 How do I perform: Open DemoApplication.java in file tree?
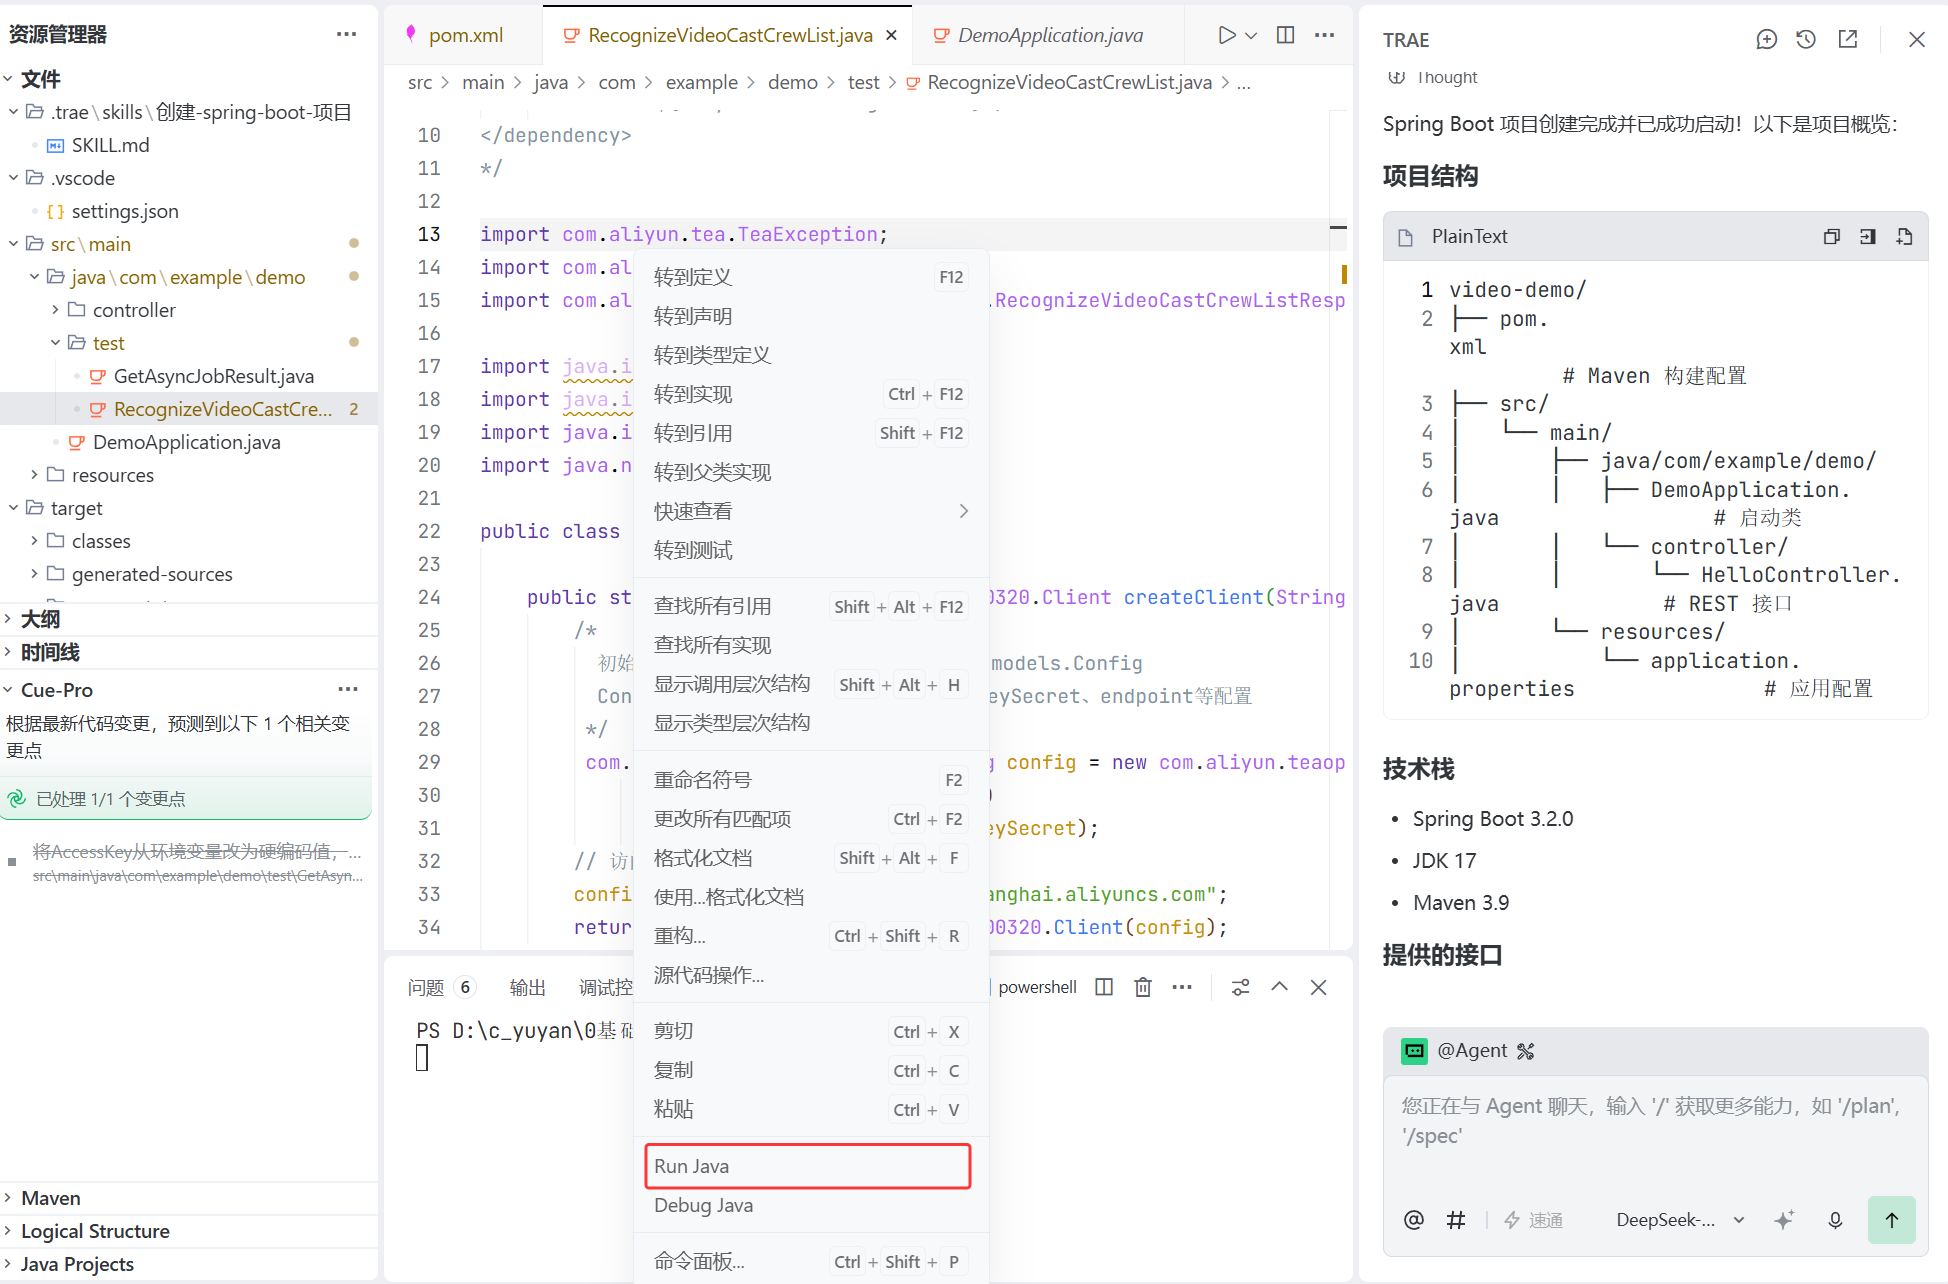click(186, 442)
